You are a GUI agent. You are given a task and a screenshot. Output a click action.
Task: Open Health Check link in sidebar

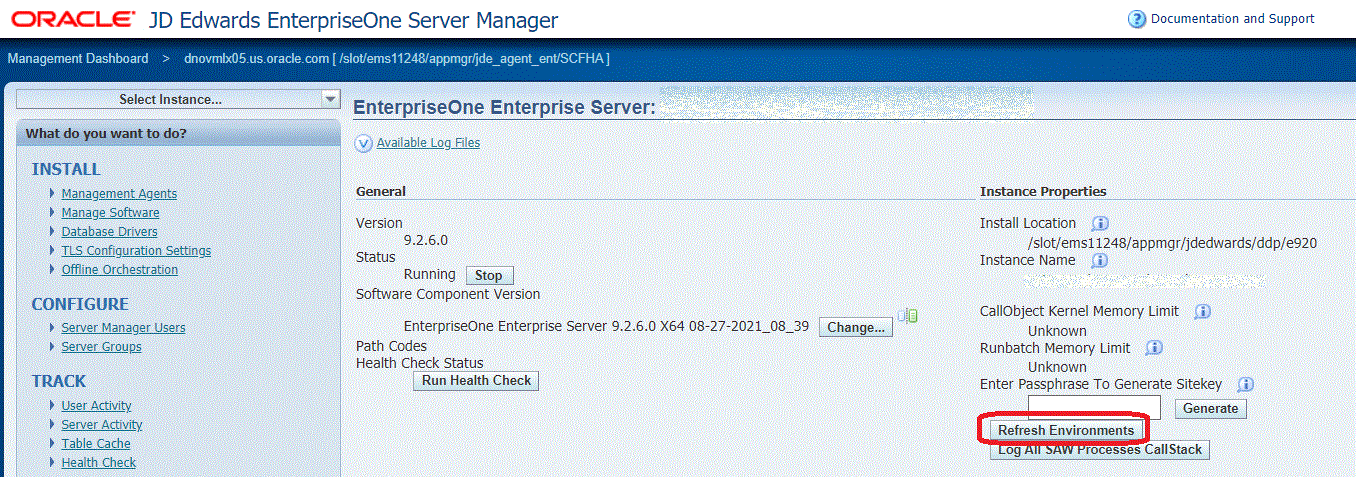point(98,463)
